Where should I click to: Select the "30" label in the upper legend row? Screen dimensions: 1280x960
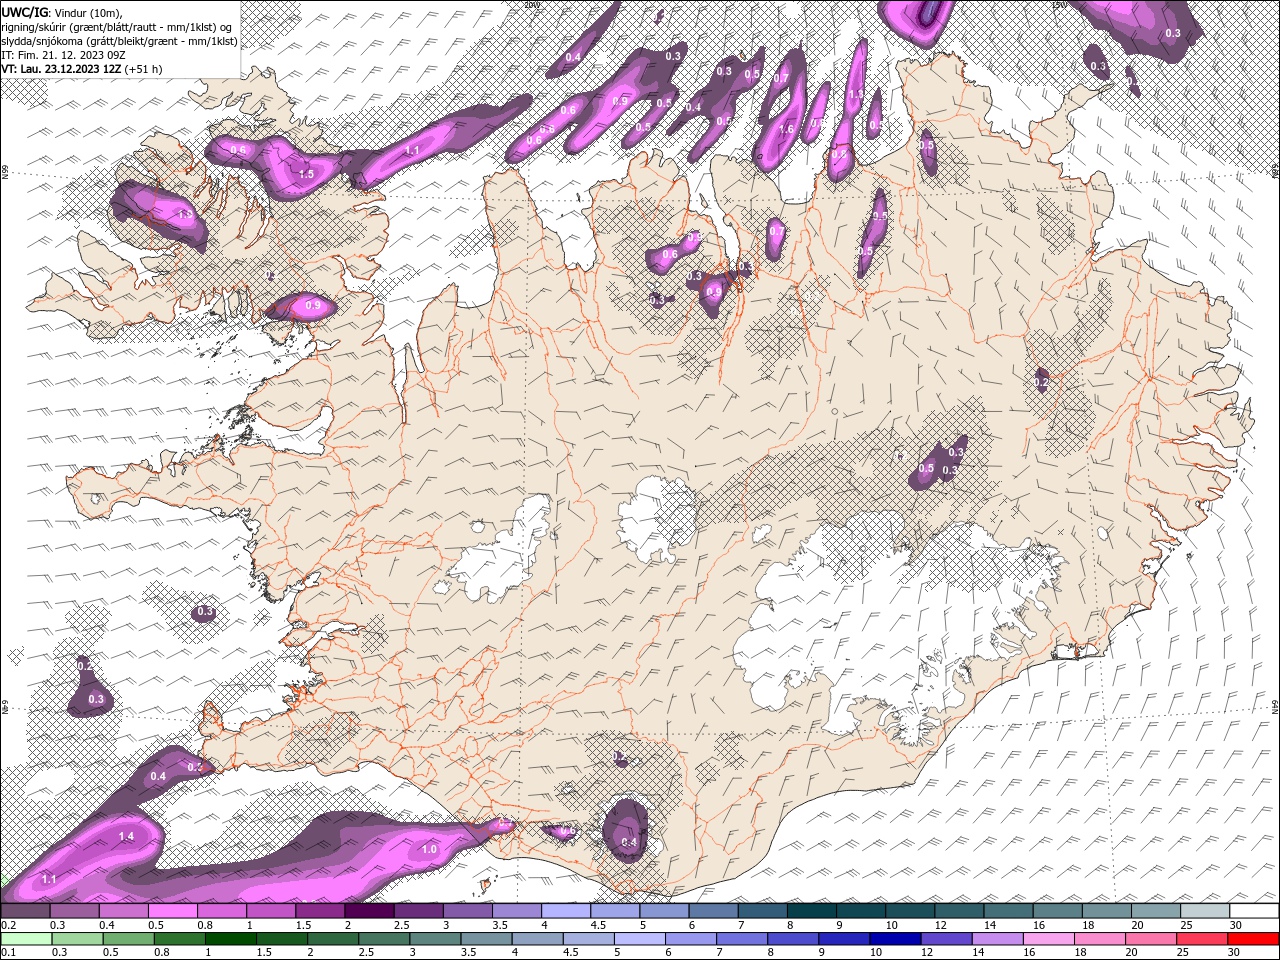1237,925
